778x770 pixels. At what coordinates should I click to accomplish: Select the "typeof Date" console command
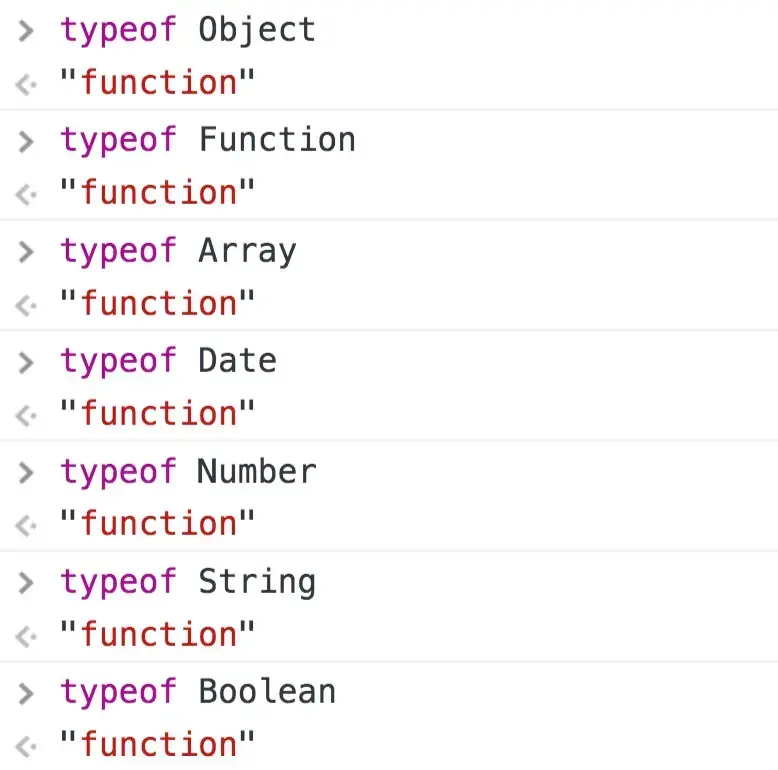pos(169,362)
